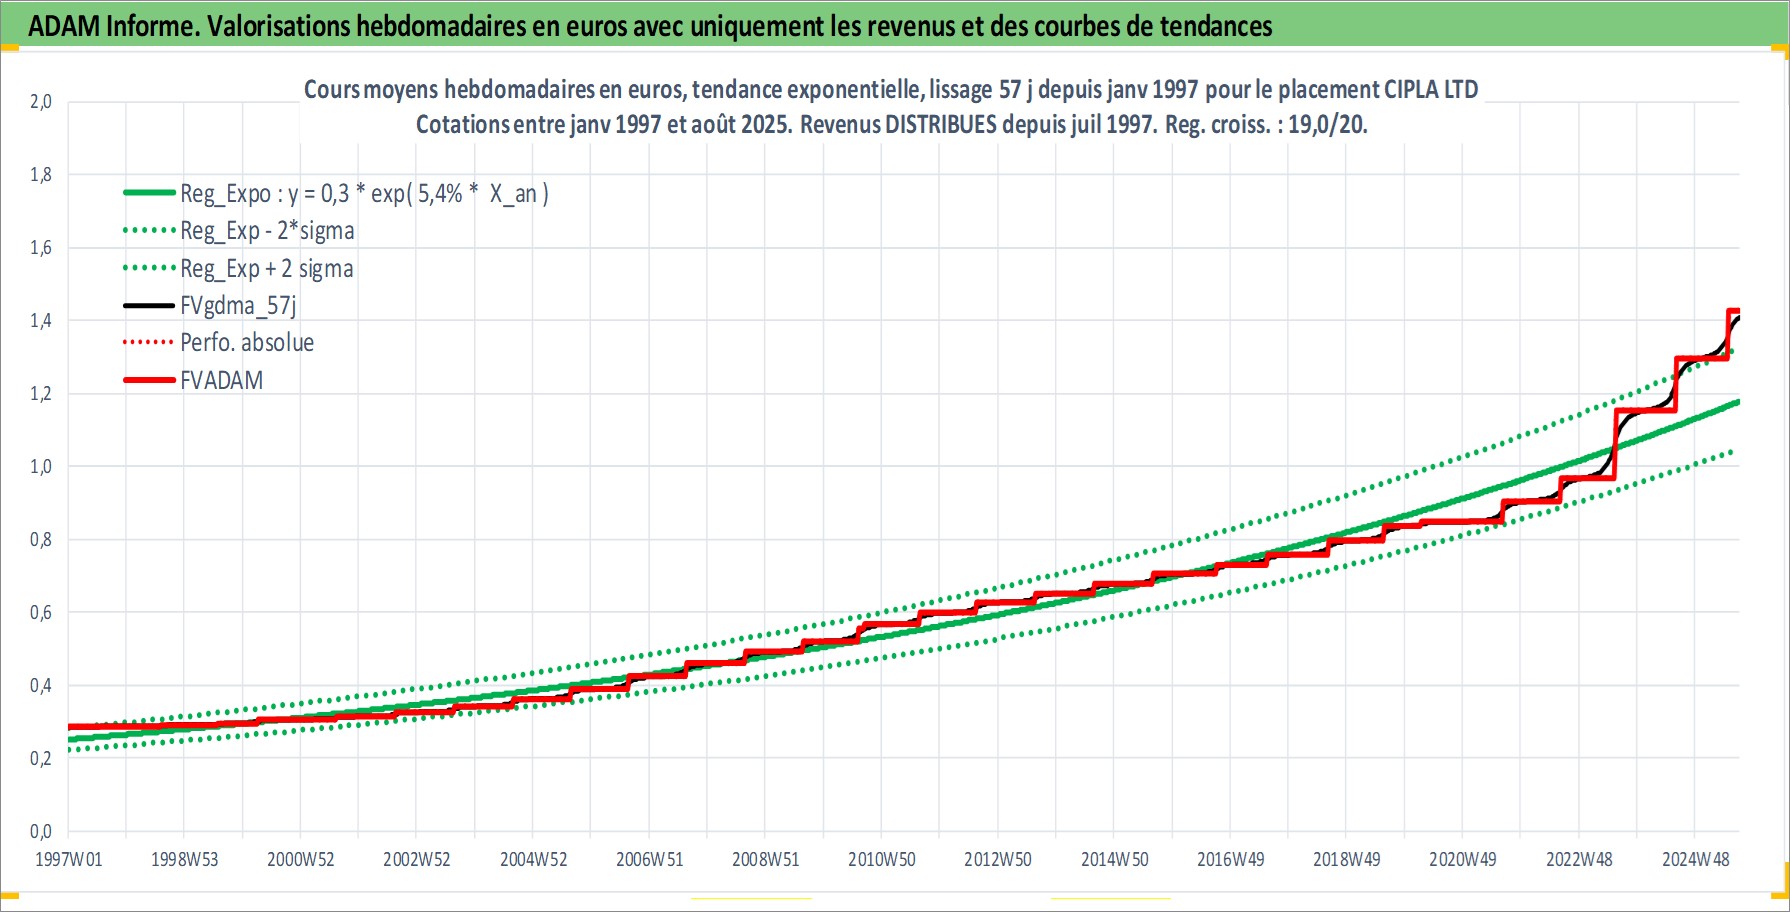Select the chart title mentioning CIPLA LTD
This screenshot has height=912, width=1790.
point(891,90)
